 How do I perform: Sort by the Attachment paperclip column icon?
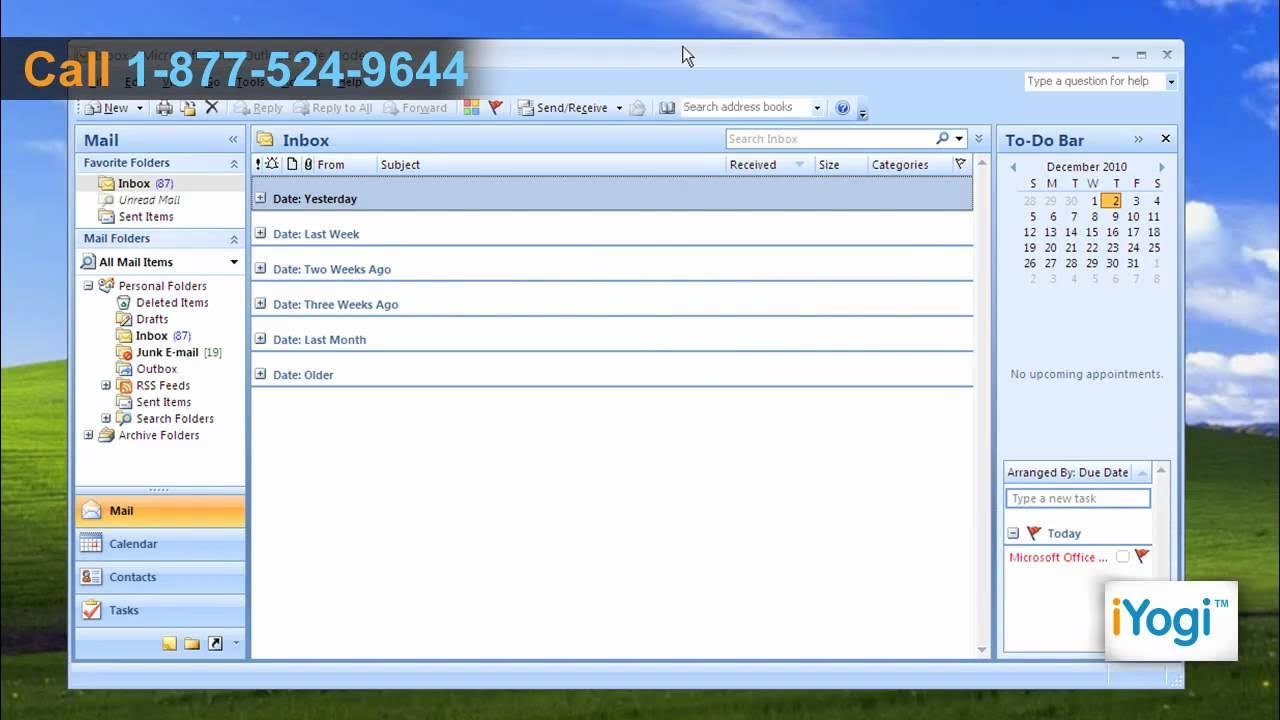tap(308, 164)
